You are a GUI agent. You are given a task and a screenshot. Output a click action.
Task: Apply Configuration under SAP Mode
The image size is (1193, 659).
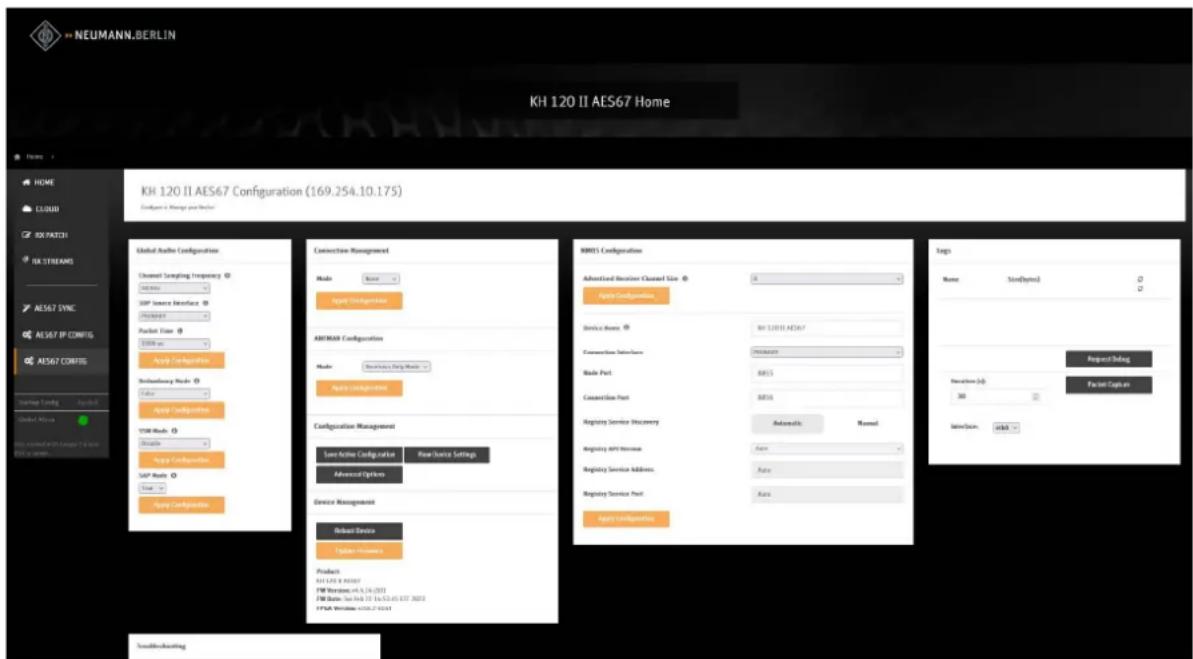(x=181, y=505)
